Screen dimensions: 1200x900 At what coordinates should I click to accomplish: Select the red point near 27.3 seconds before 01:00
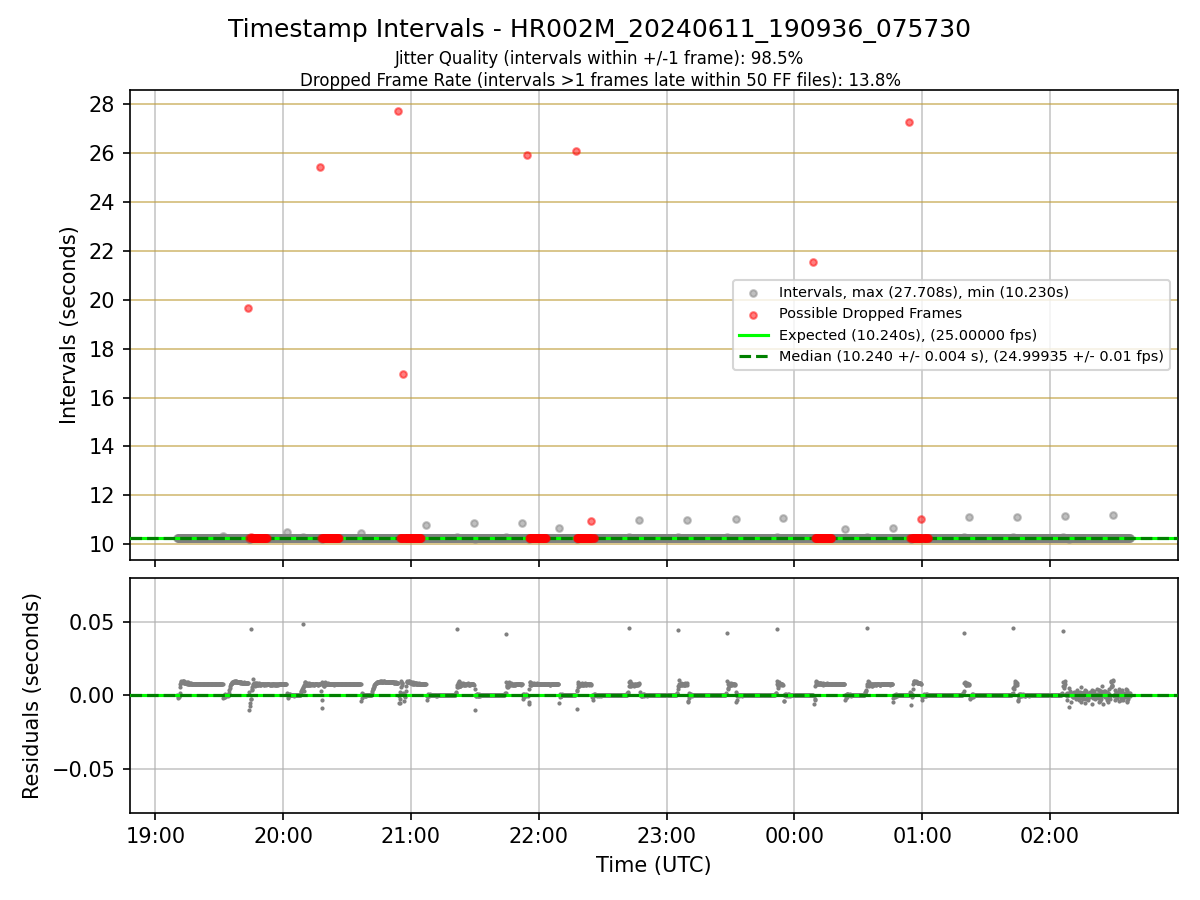[x=909, y=122]
